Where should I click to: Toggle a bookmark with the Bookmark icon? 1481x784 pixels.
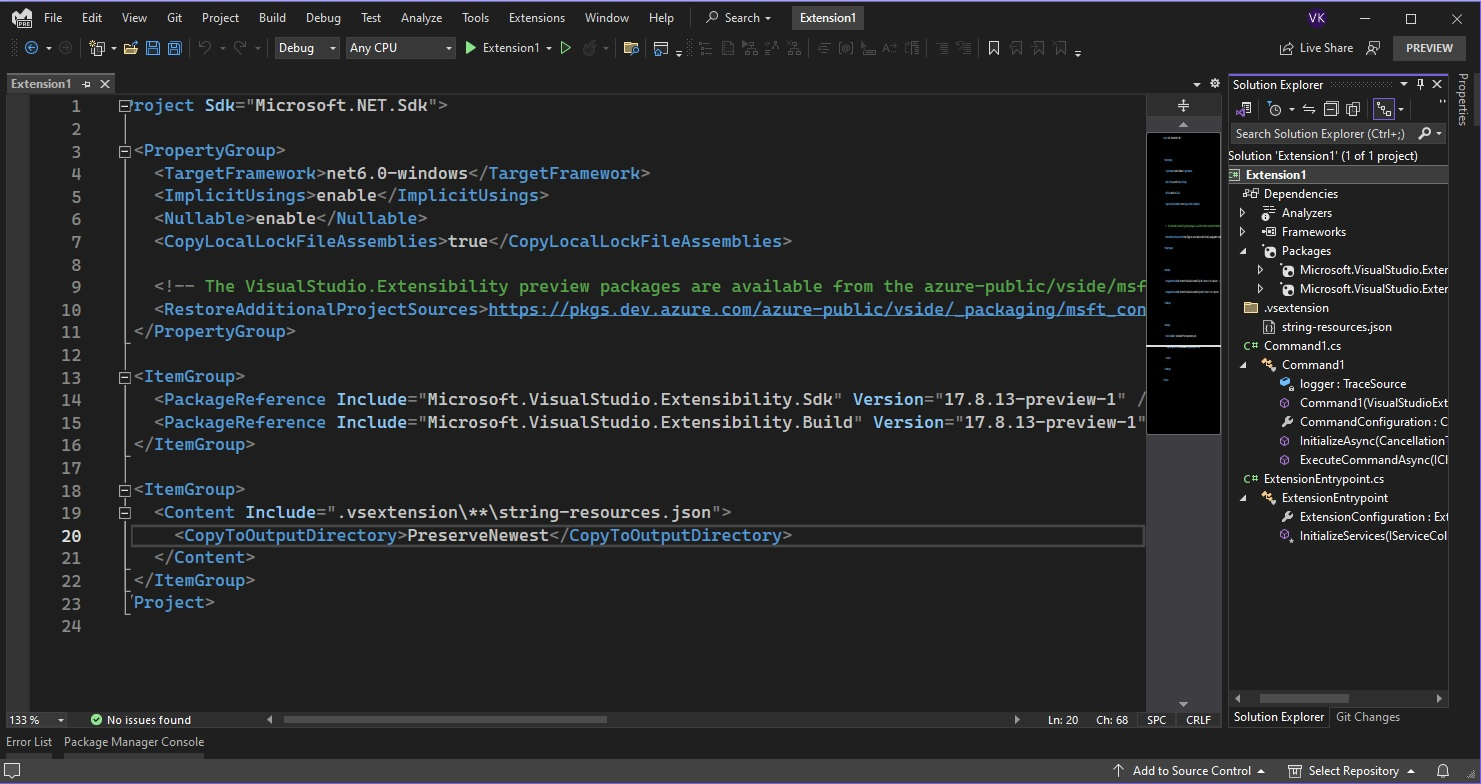(x=993, y=47)
